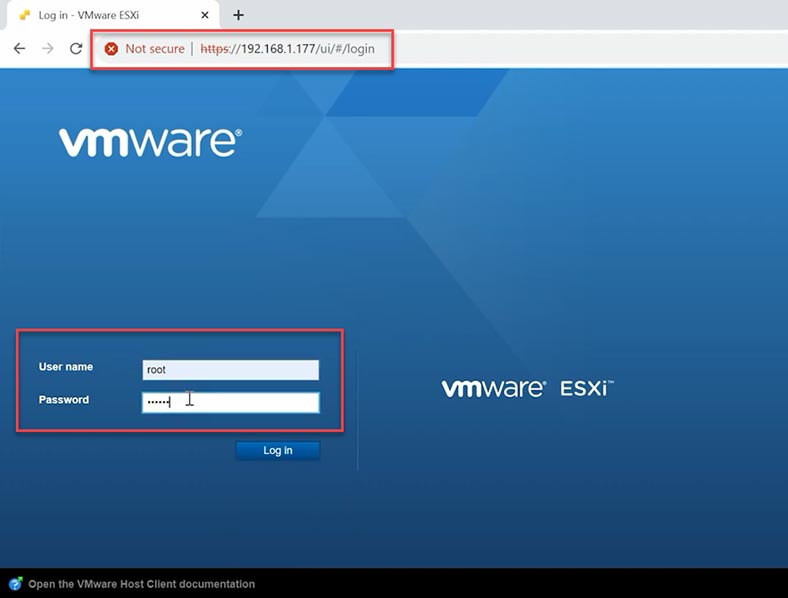Click inside the Password field
This screenshot has height=598, width=788.
tap(231, 403)
